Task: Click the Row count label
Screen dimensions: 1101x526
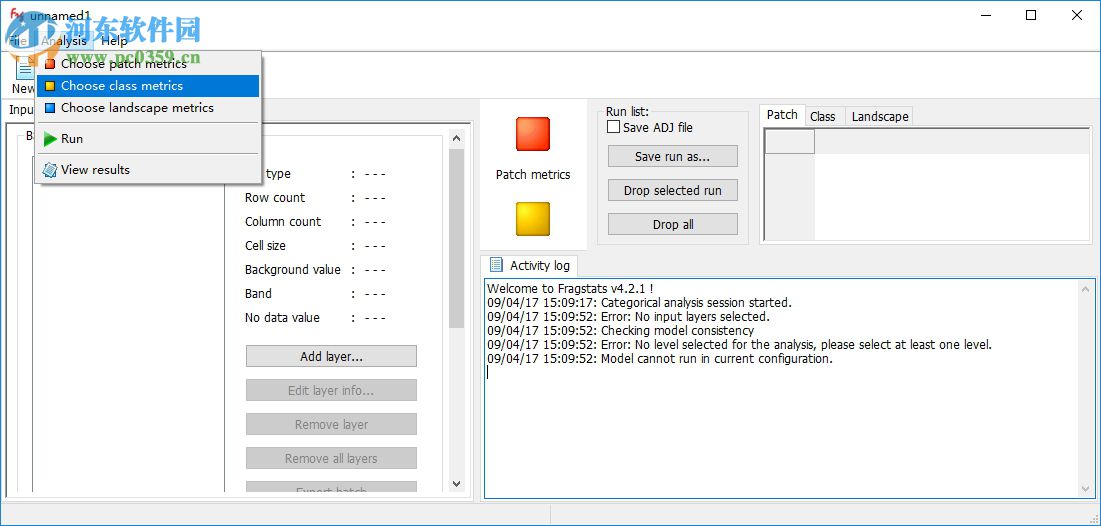Action: [x=275, y=198]
